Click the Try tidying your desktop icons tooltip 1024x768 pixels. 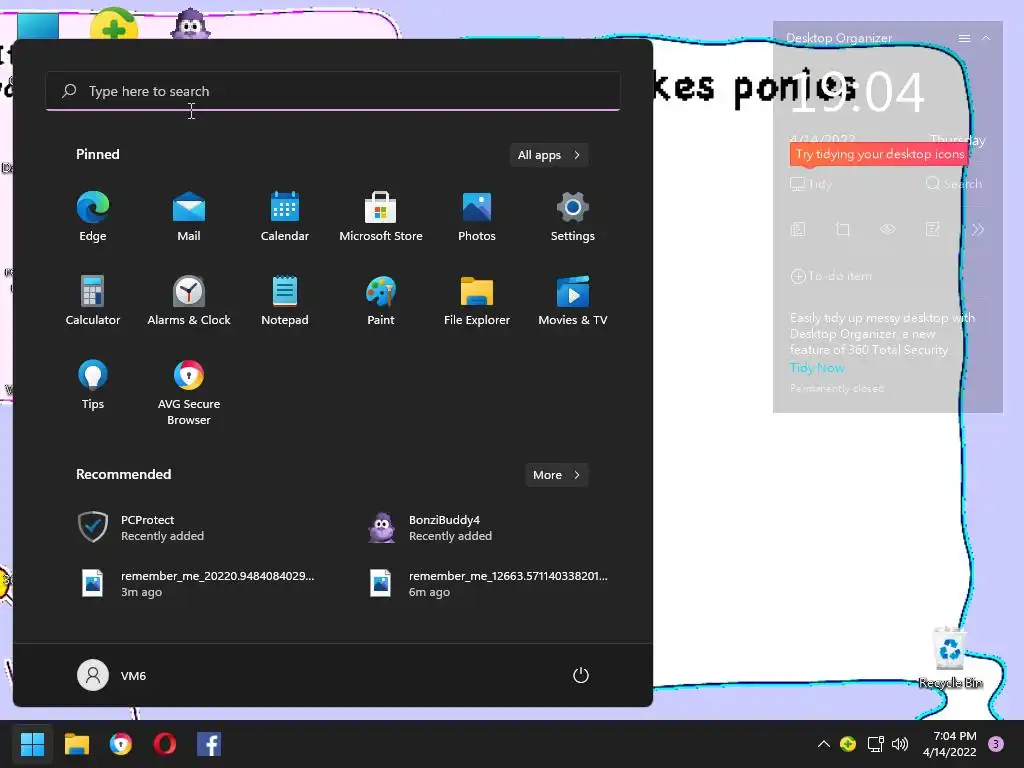[879, 155]
